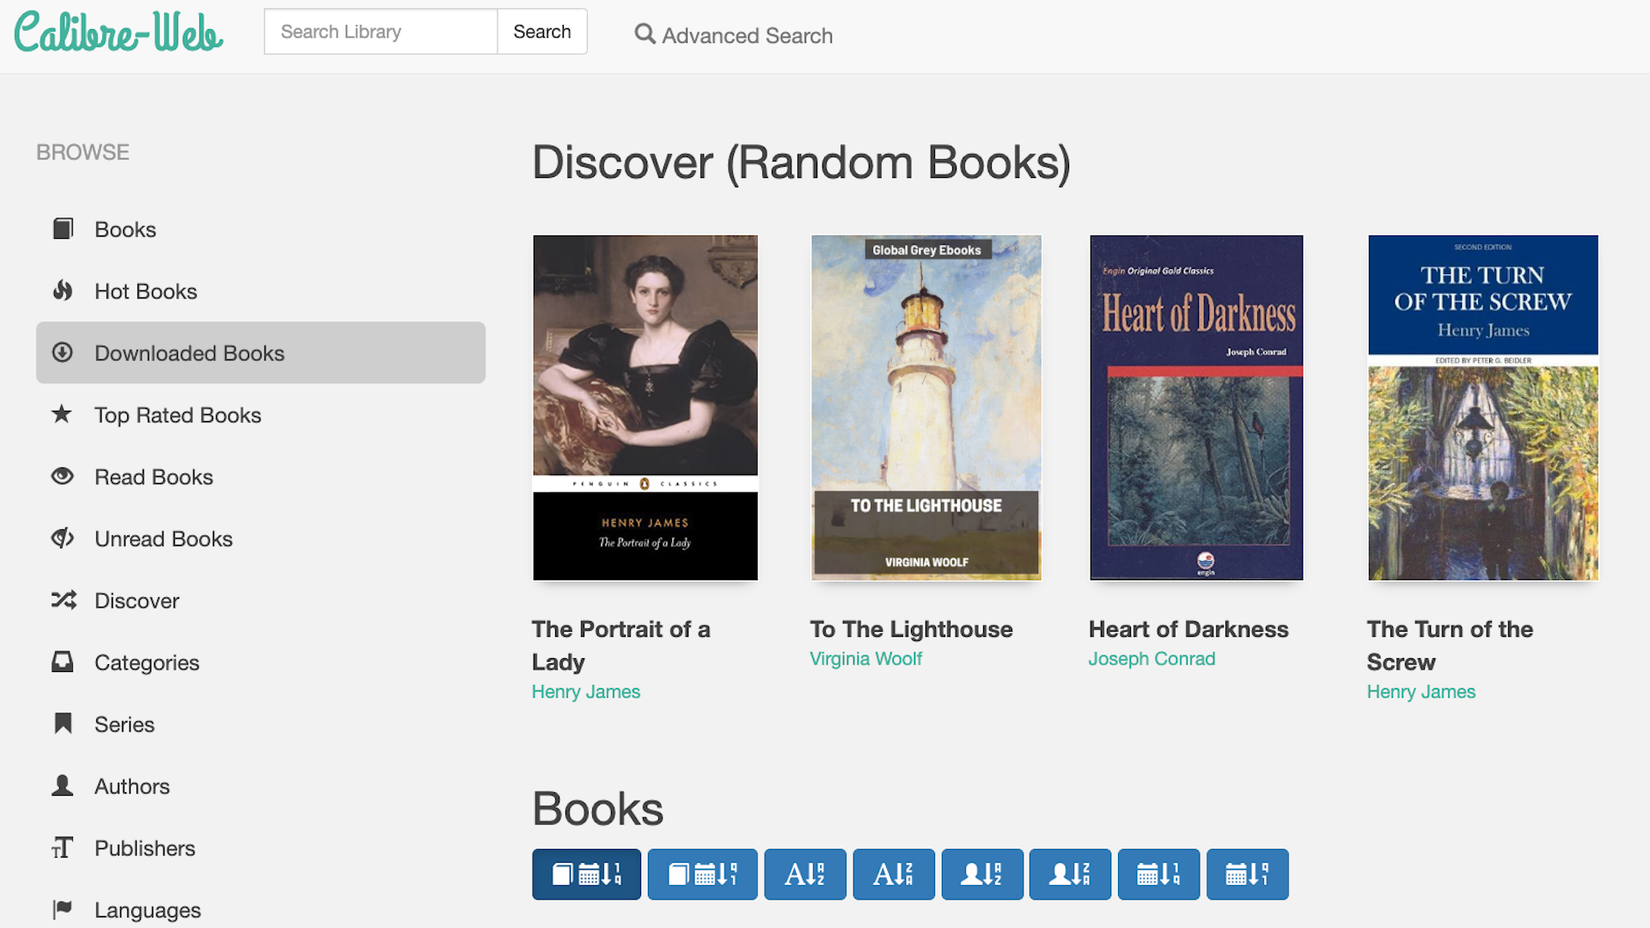Viewport: 1650px width, 928px height.
Task: Click the Search button
Action: click(x=542, y=32)
